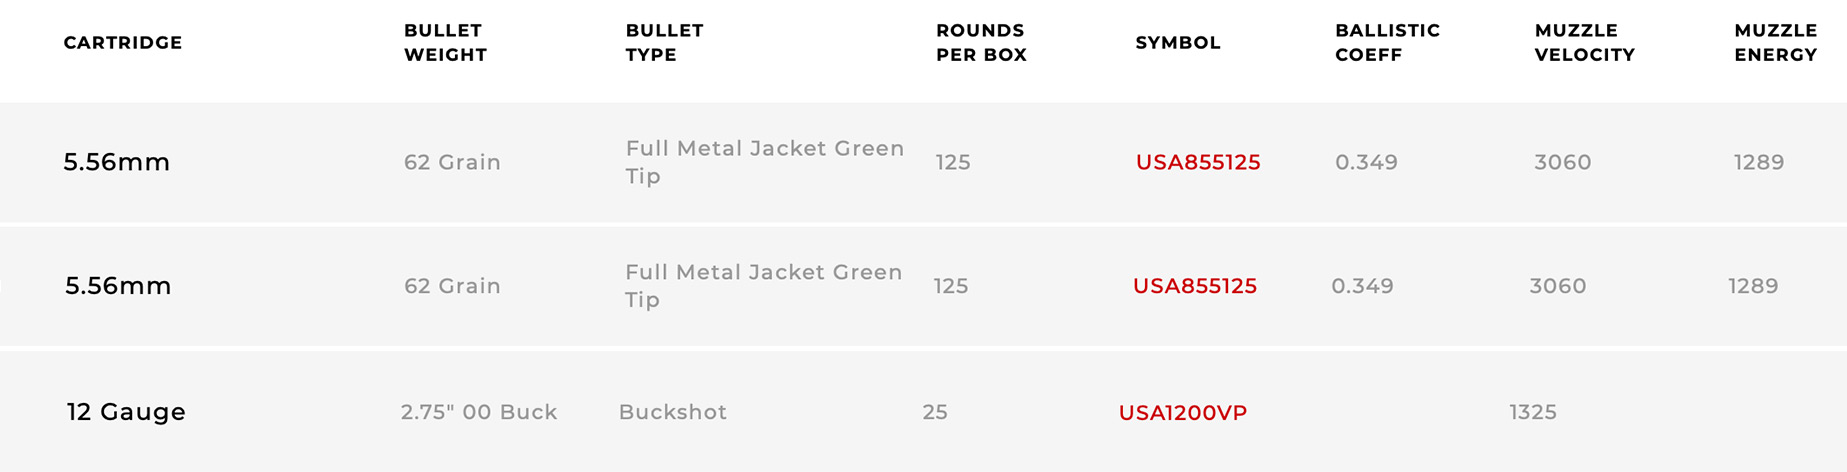
Task: Open the USA1200VP symbol link
Action: (x=1183, y=413)
